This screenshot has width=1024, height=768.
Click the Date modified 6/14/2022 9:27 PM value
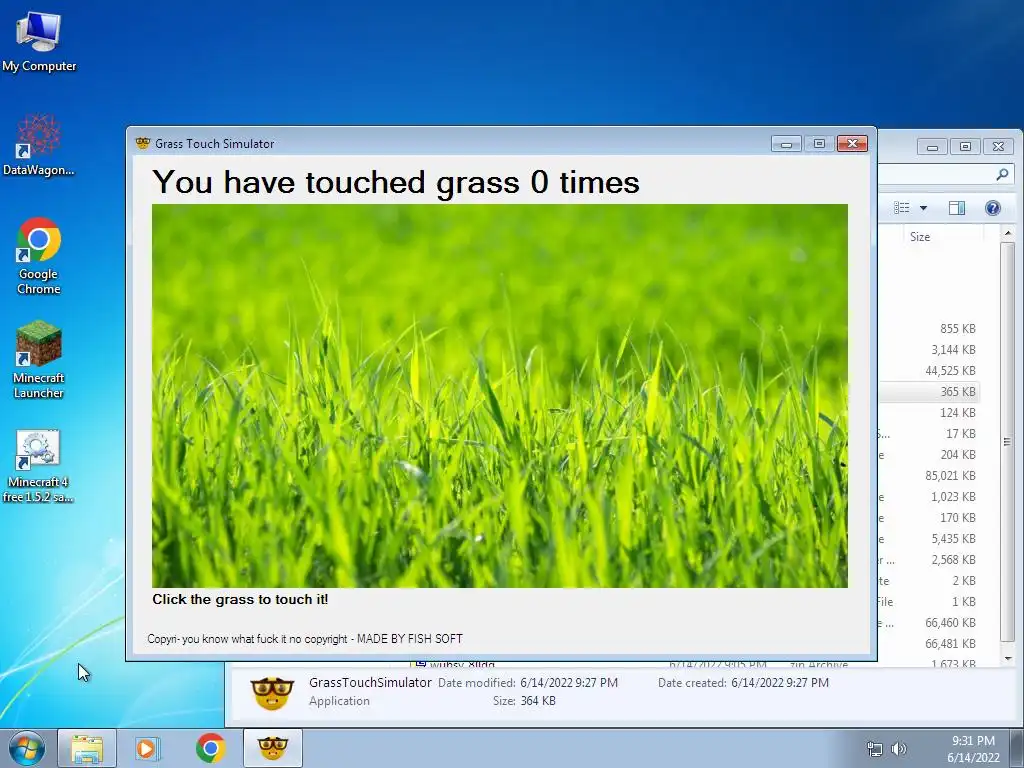pyautogui.click(x=569, y=682)
